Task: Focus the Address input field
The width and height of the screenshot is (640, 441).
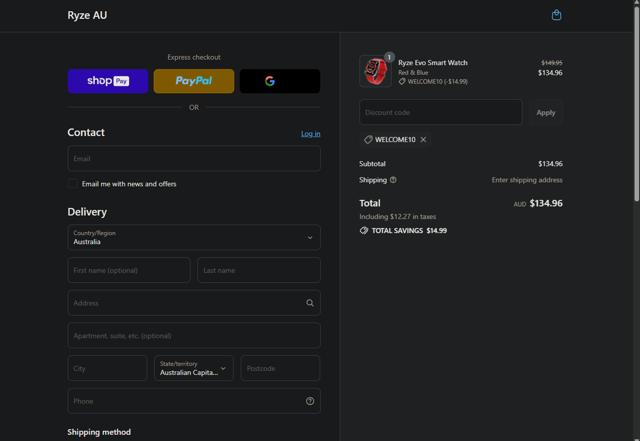Action: [194, 303]
